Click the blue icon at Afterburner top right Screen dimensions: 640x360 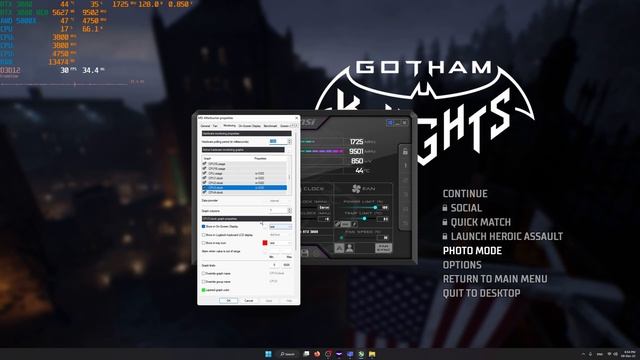point(390,122)
